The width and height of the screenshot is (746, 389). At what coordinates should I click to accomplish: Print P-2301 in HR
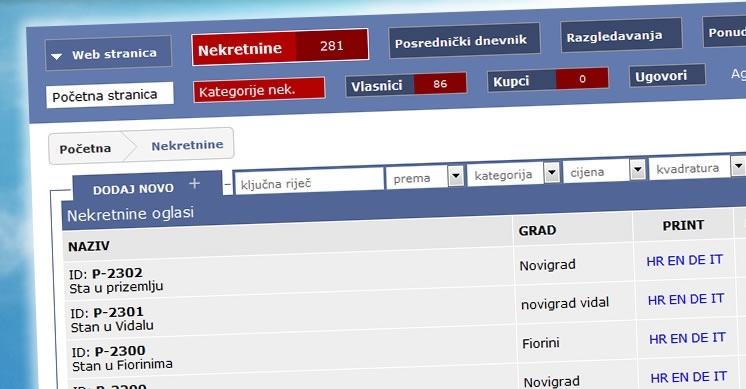(656, 300)
